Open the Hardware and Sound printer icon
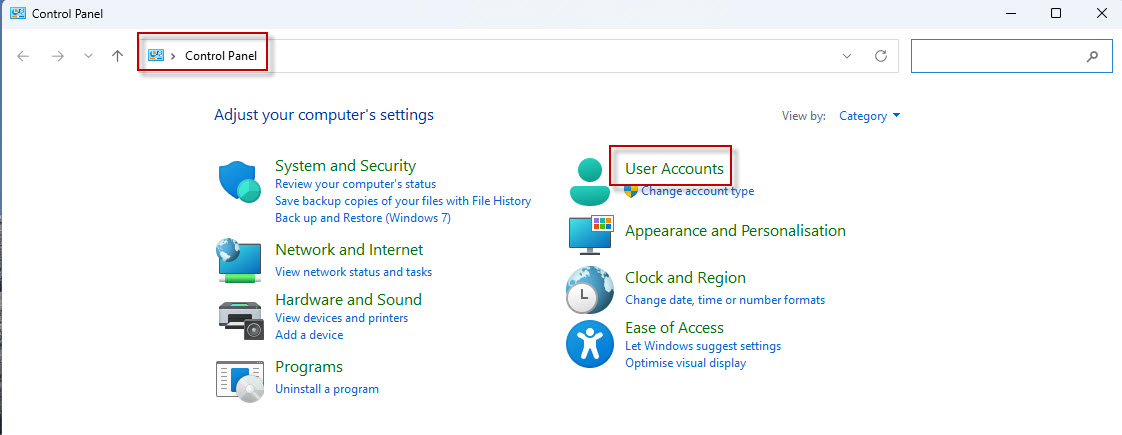The height and width of the screenshot is (435, 1122). tap(240, 320)
